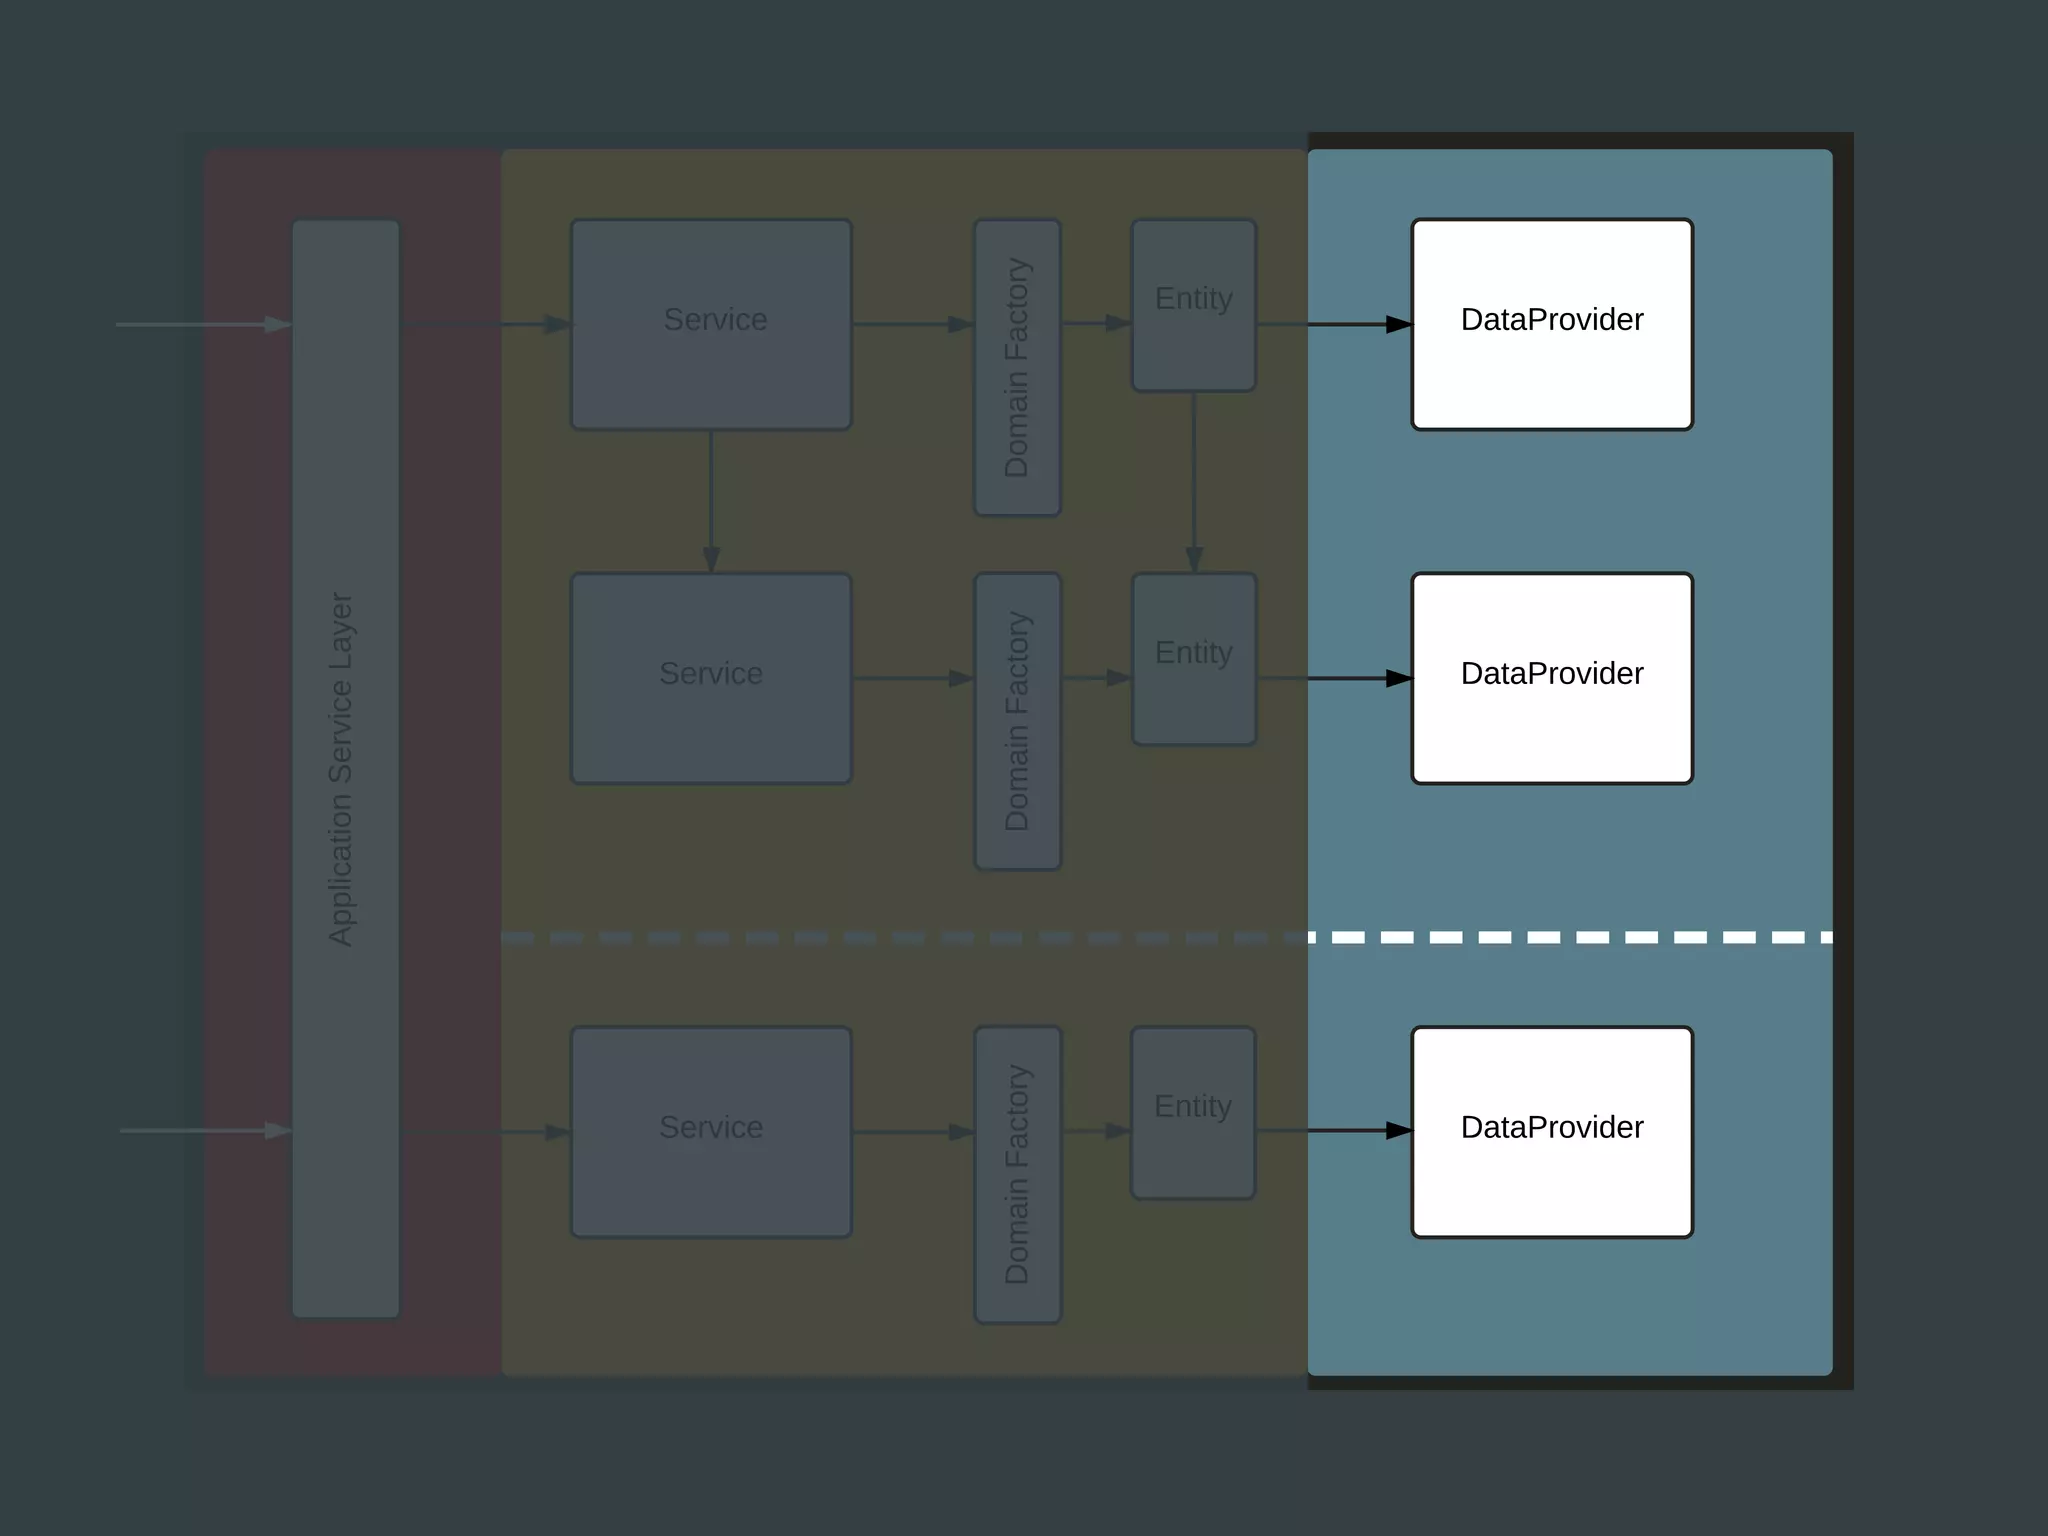
Task: Click the bottom DataProvider box
Action: pos(1551,1131)
